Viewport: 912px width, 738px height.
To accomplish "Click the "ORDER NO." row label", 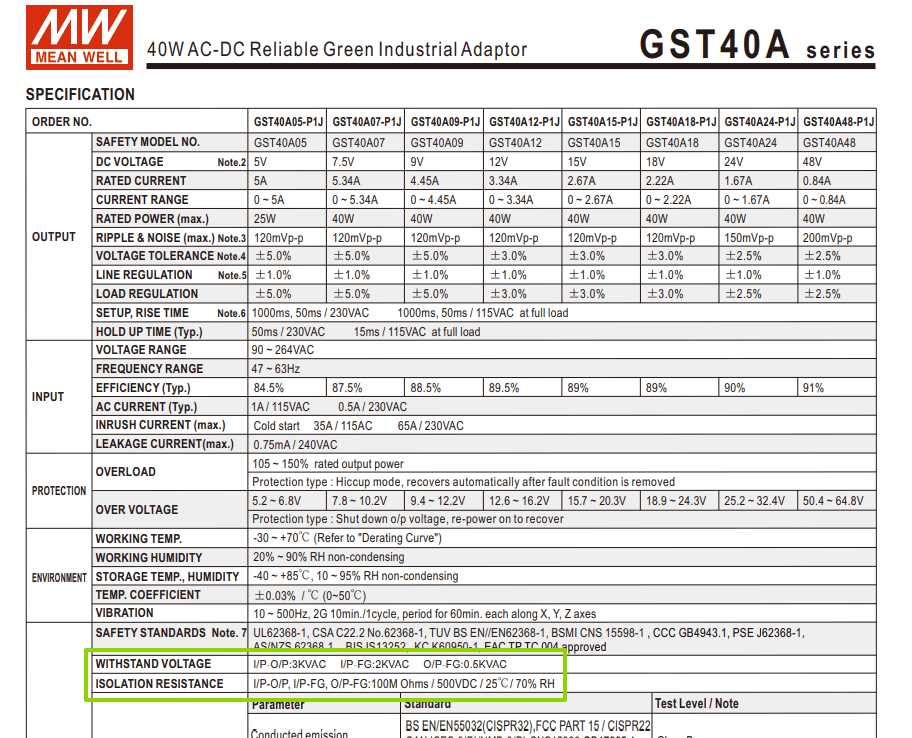I will pyautogui.click(x=62, y=122).
